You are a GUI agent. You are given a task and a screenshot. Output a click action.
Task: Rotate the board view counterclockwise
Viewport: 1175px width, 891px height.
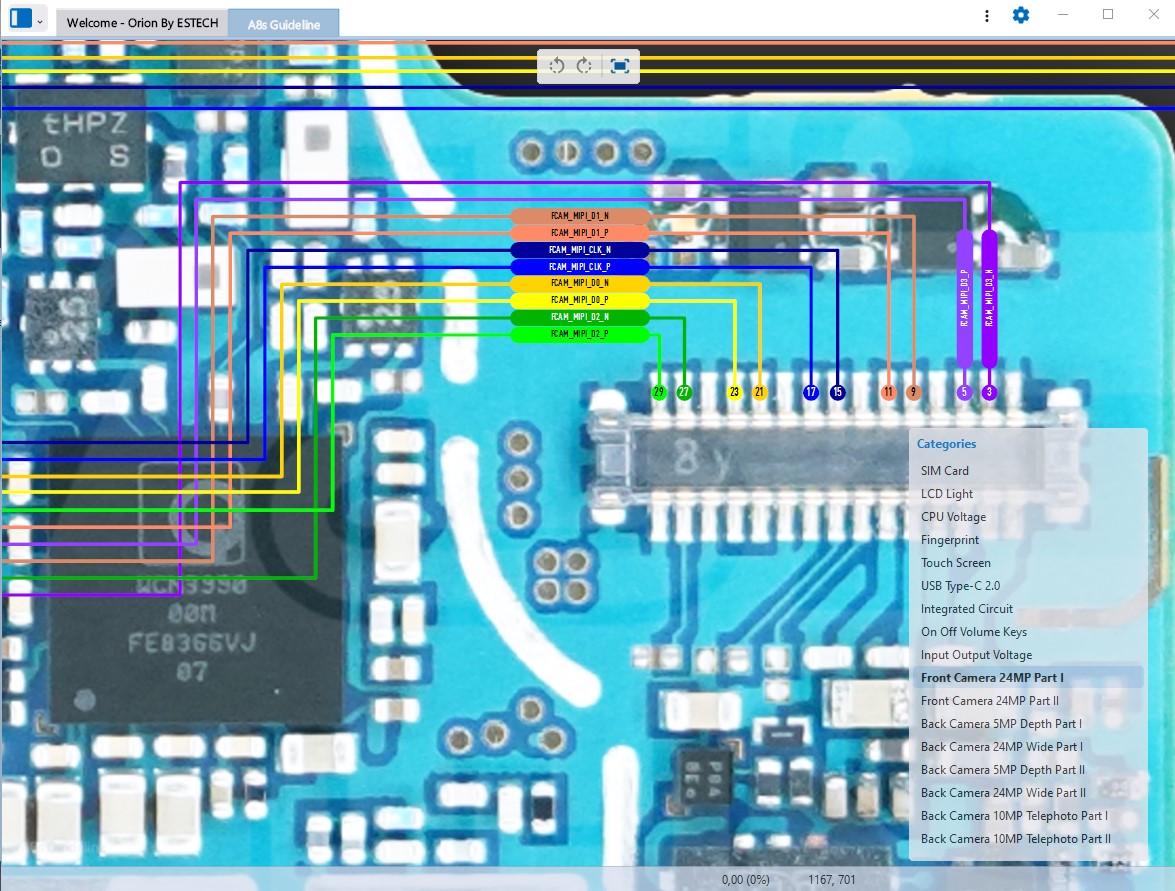tap(556, 66)
